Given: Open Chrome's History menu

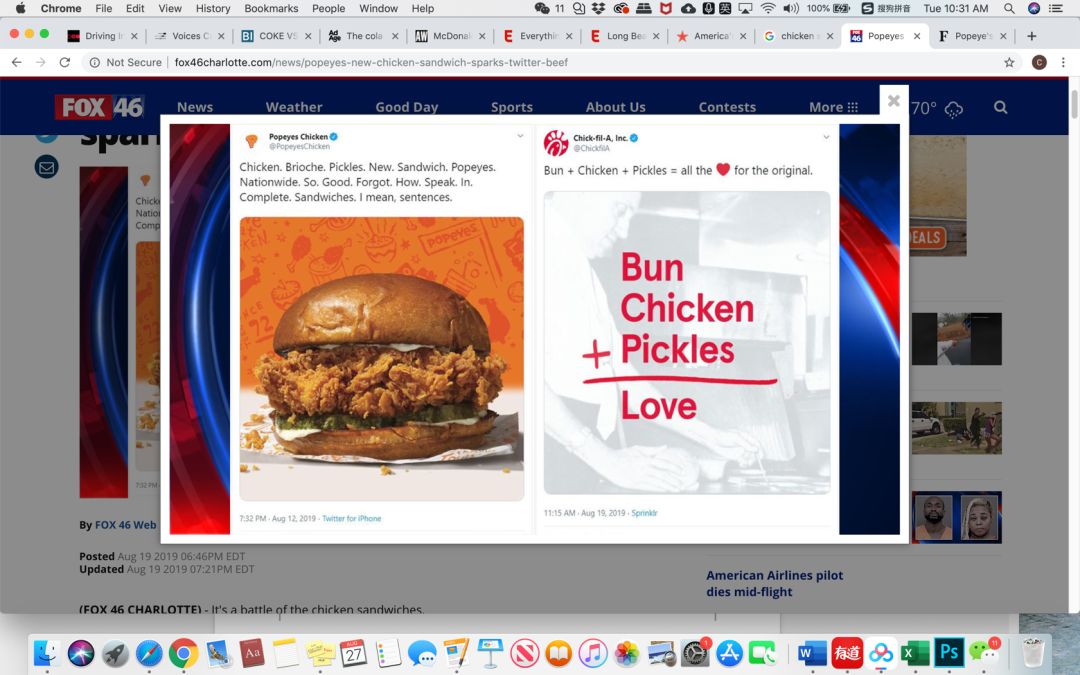Looking at the screenshot, I should click(213, 8).
